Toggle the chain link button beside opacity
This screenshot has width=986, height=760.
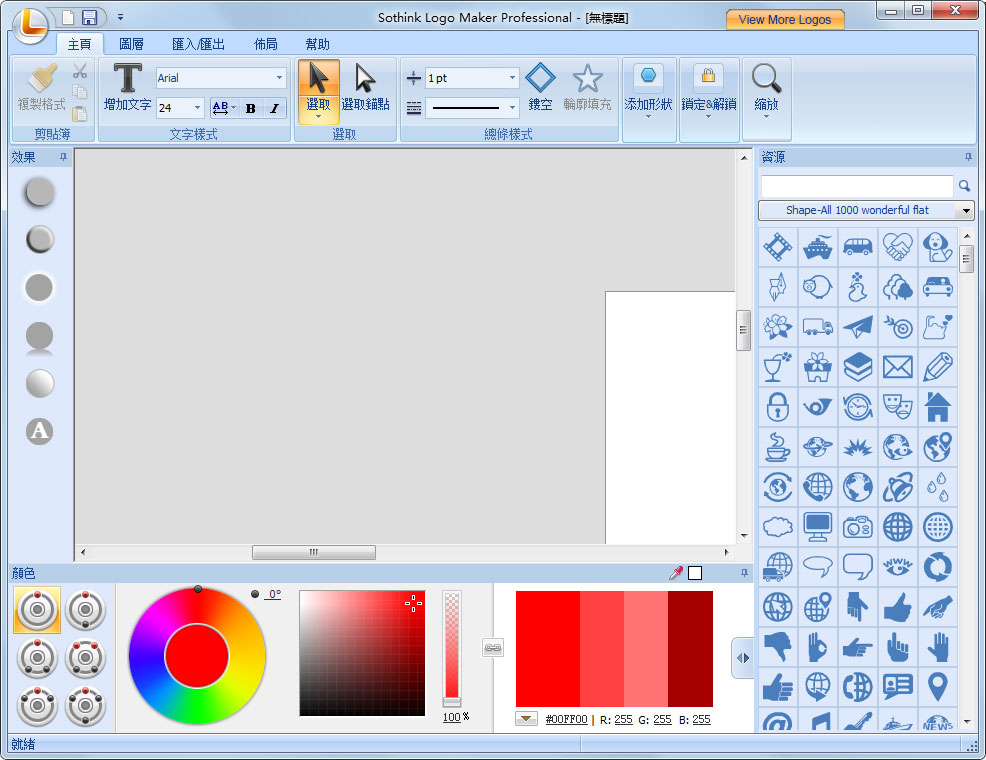tap(492, 648)
